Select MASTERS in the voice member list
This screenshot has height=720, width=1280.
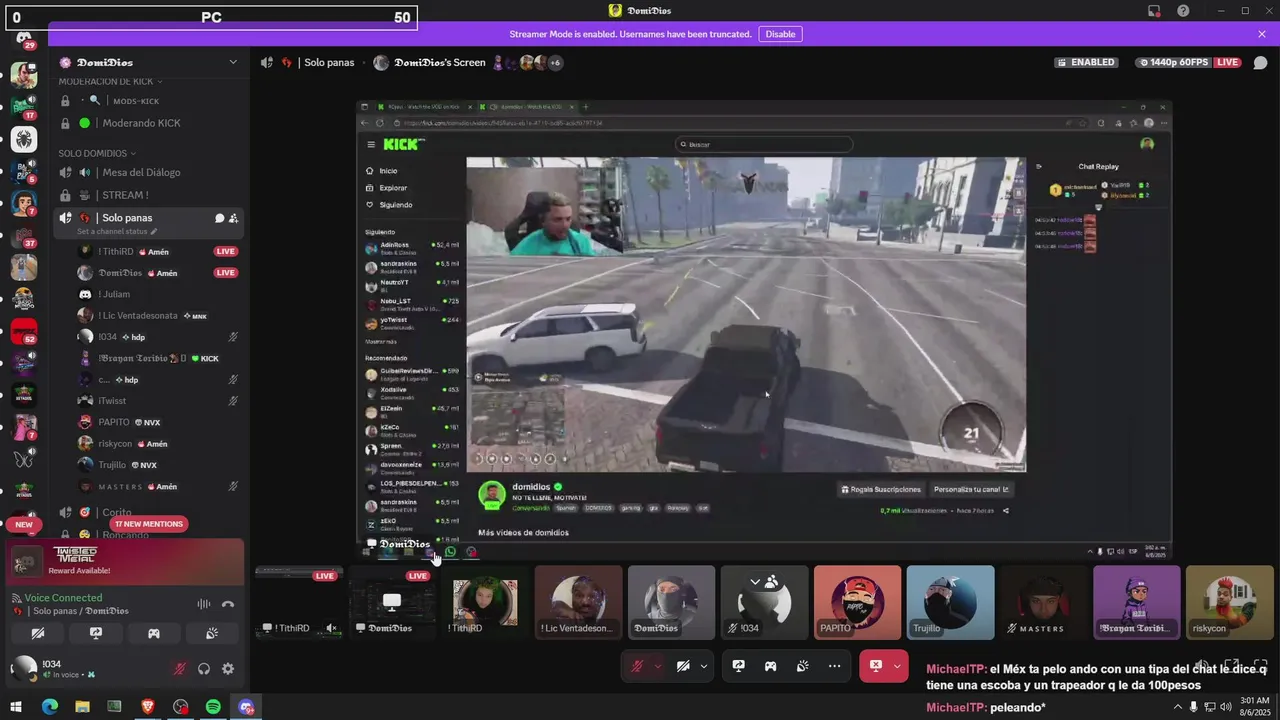(x=158, y=487)
